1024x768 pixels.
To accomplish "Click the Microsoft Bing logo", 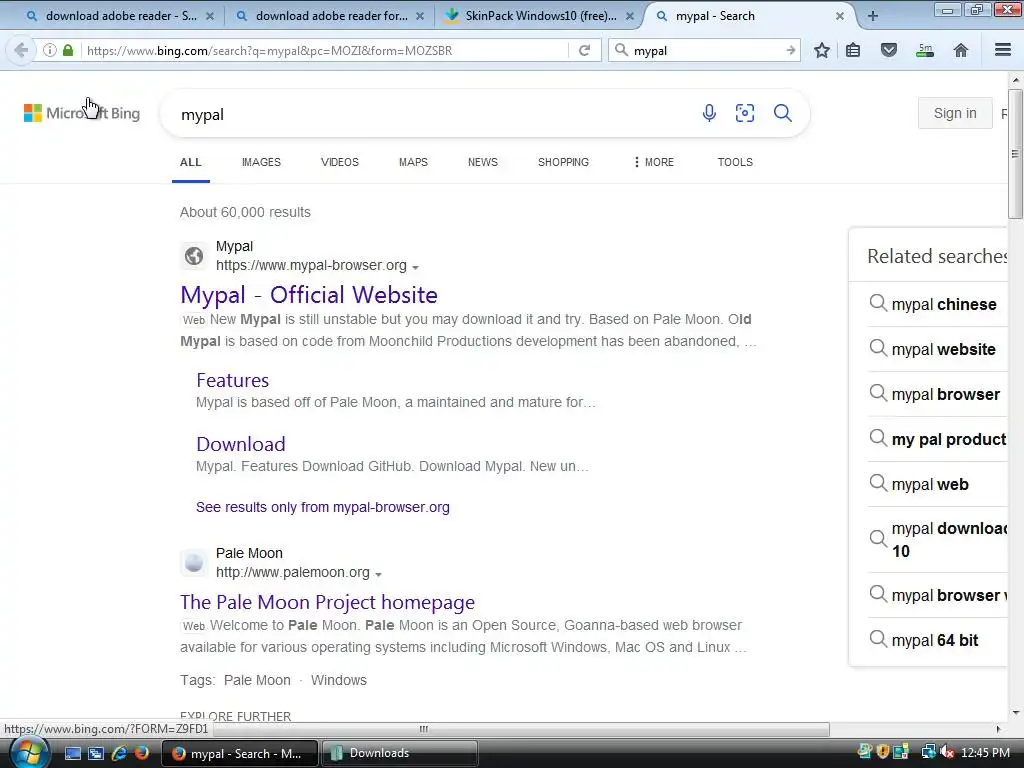I will coord(82,113).
